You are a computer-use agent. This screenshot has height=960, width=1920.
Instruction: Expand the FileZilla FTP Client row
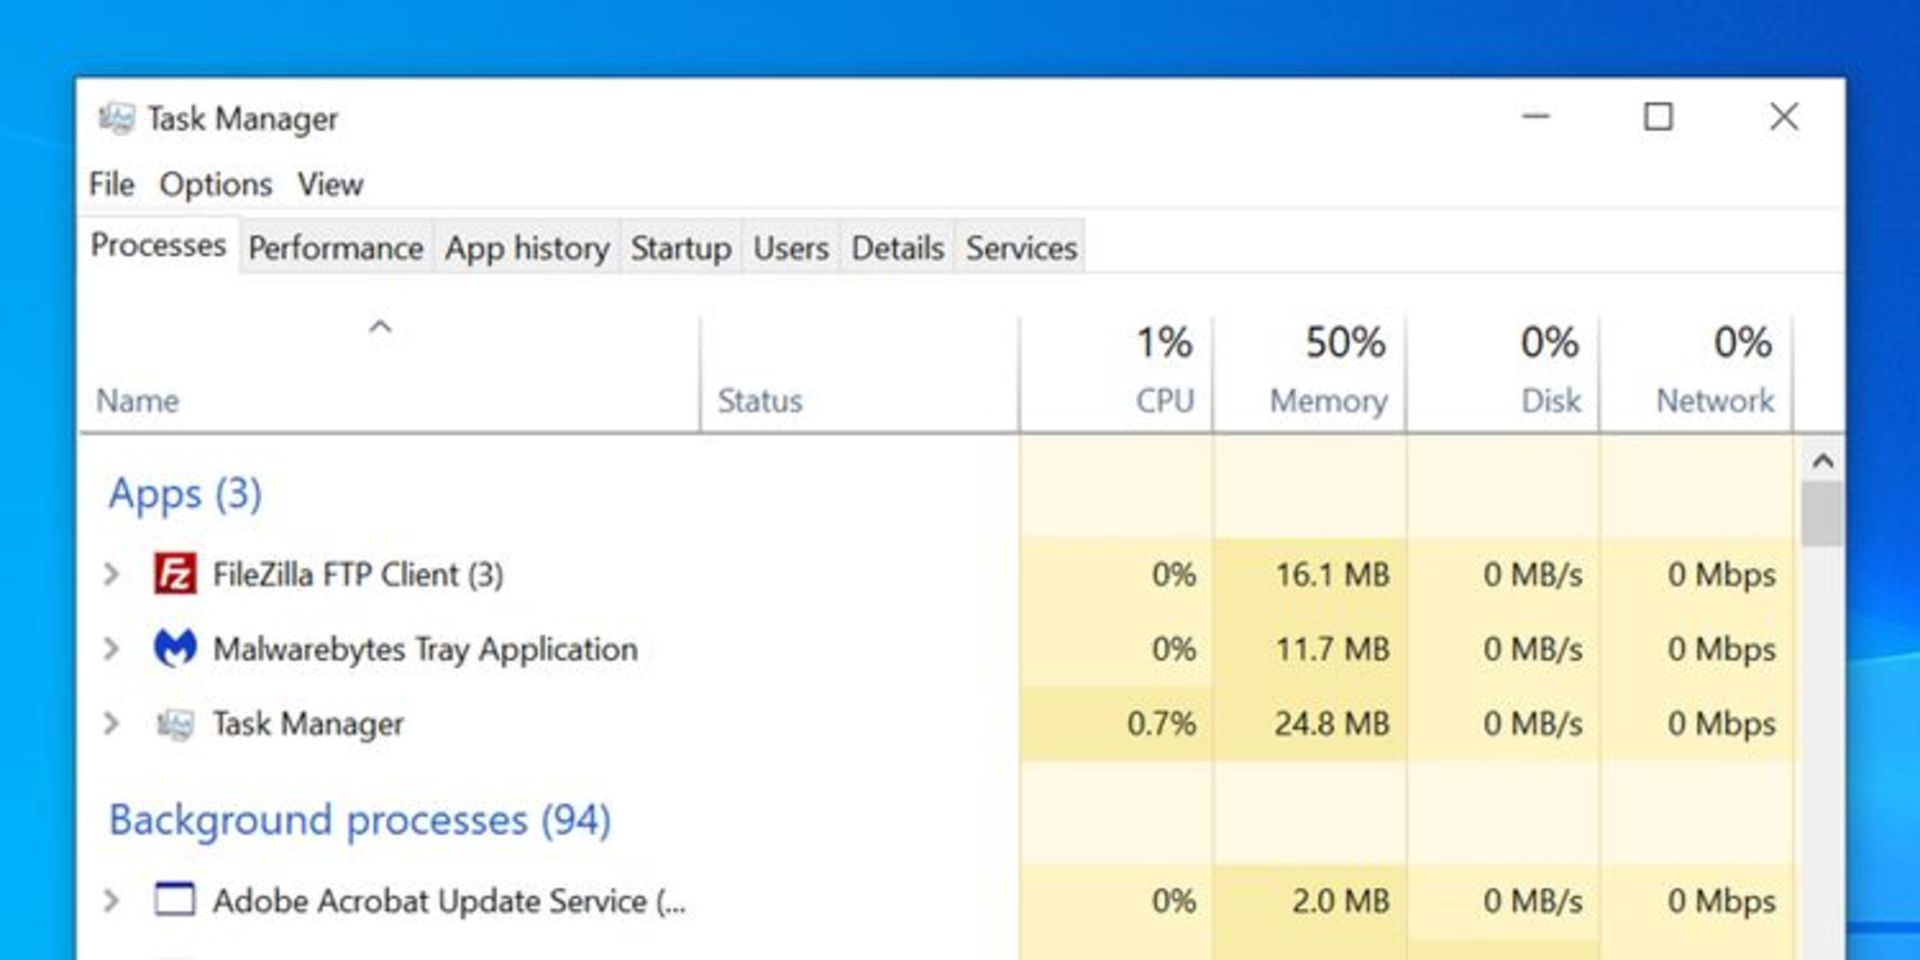(x=111, y=574)
